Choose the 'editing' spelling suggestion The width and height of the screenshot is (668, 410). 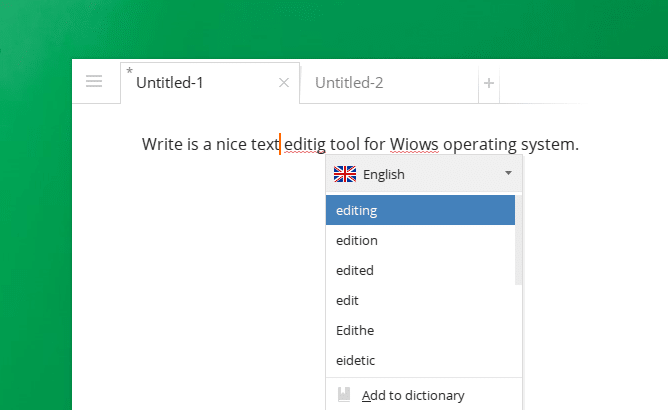[x=420, y=210]
